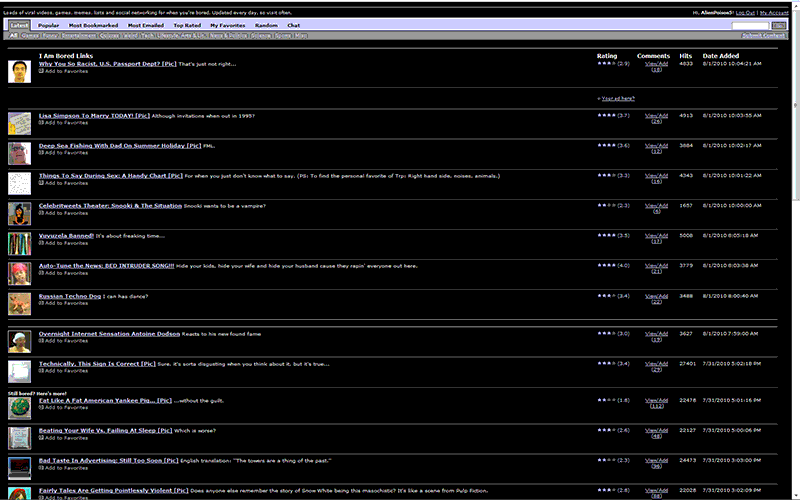The image size is (800, 500).
Task: Open the Celebritweets Theater thumbnail image
Action: (x=19, y=214)
